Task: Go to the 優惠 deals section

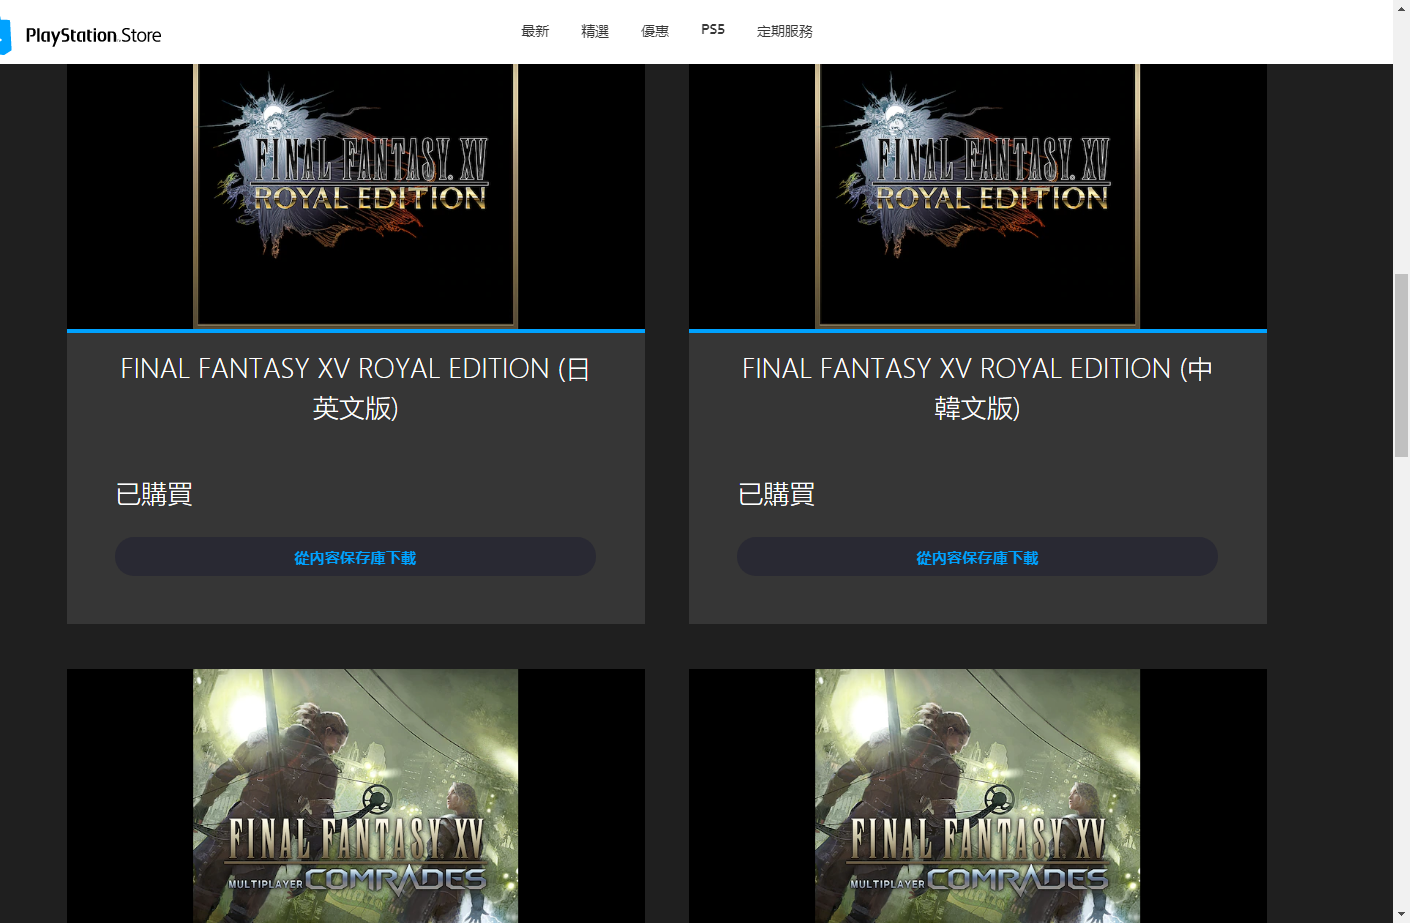Action: pyautogui.click(x=655, y=31)
